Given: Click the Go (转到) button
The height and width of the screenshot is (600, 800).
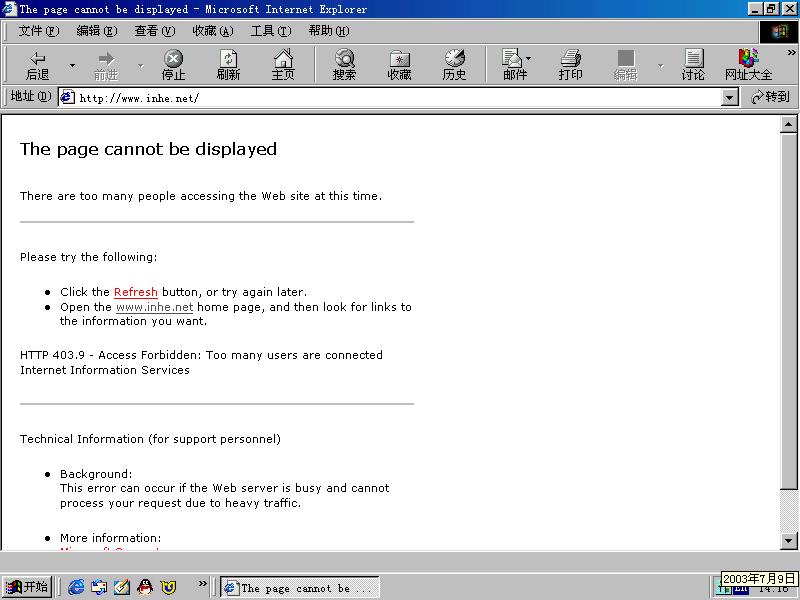Looking at the screenshot, I should click(770, 97).
